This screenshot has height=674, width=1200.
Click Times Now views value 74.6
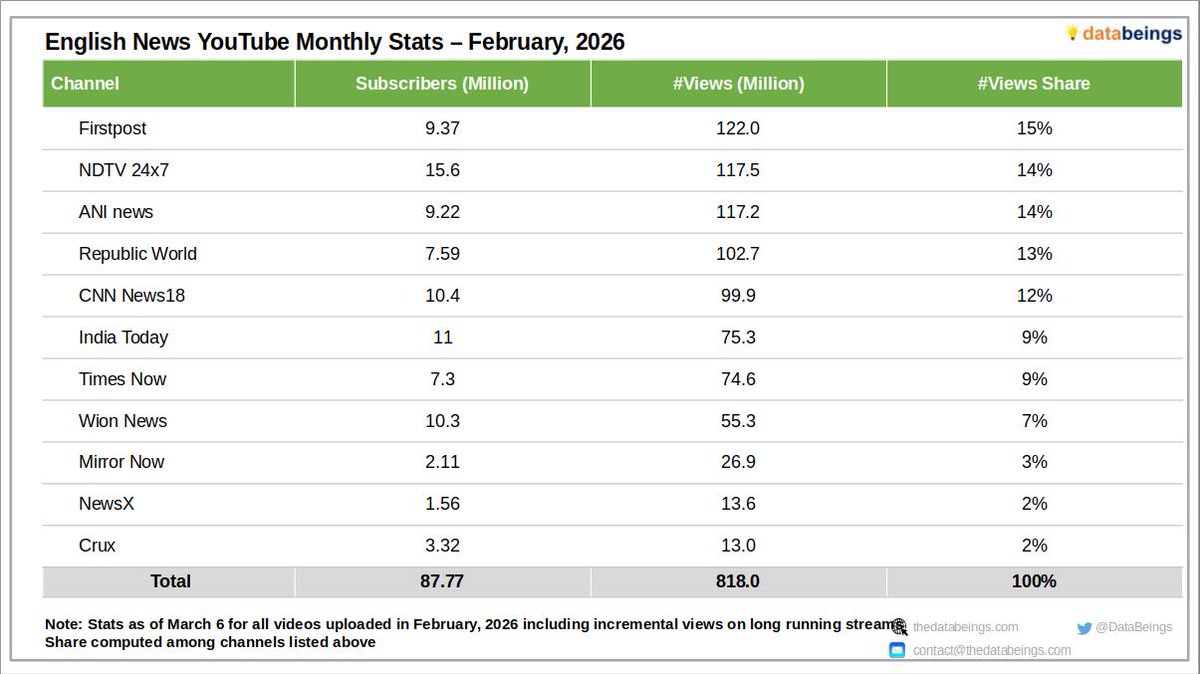pos(738,379)
